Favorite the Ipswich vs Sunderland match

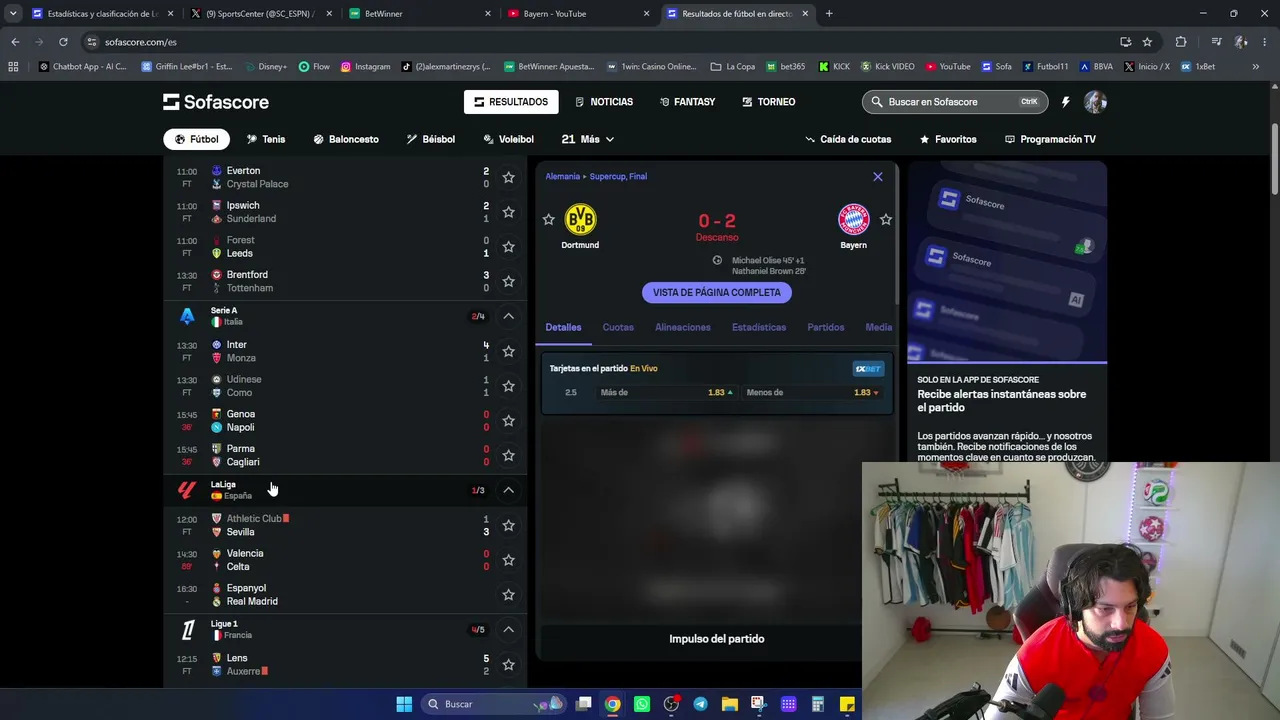click(508, 212)
